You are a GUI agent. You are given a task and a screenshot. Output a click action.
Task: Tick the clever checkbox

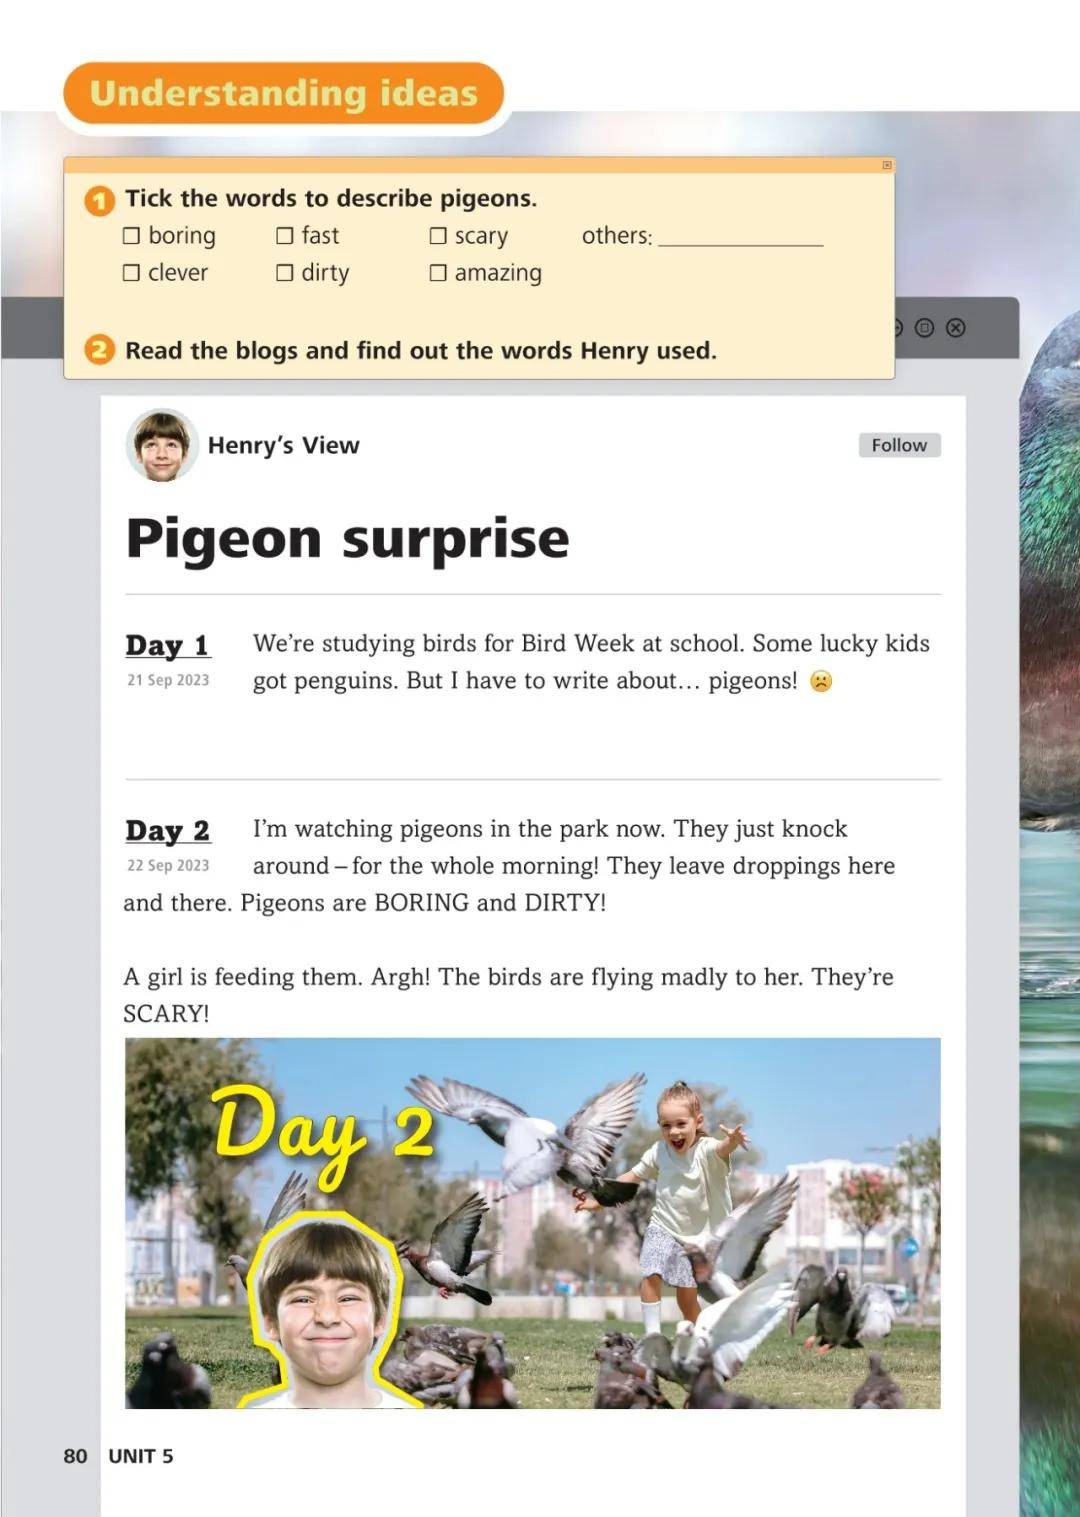[131, 273]
